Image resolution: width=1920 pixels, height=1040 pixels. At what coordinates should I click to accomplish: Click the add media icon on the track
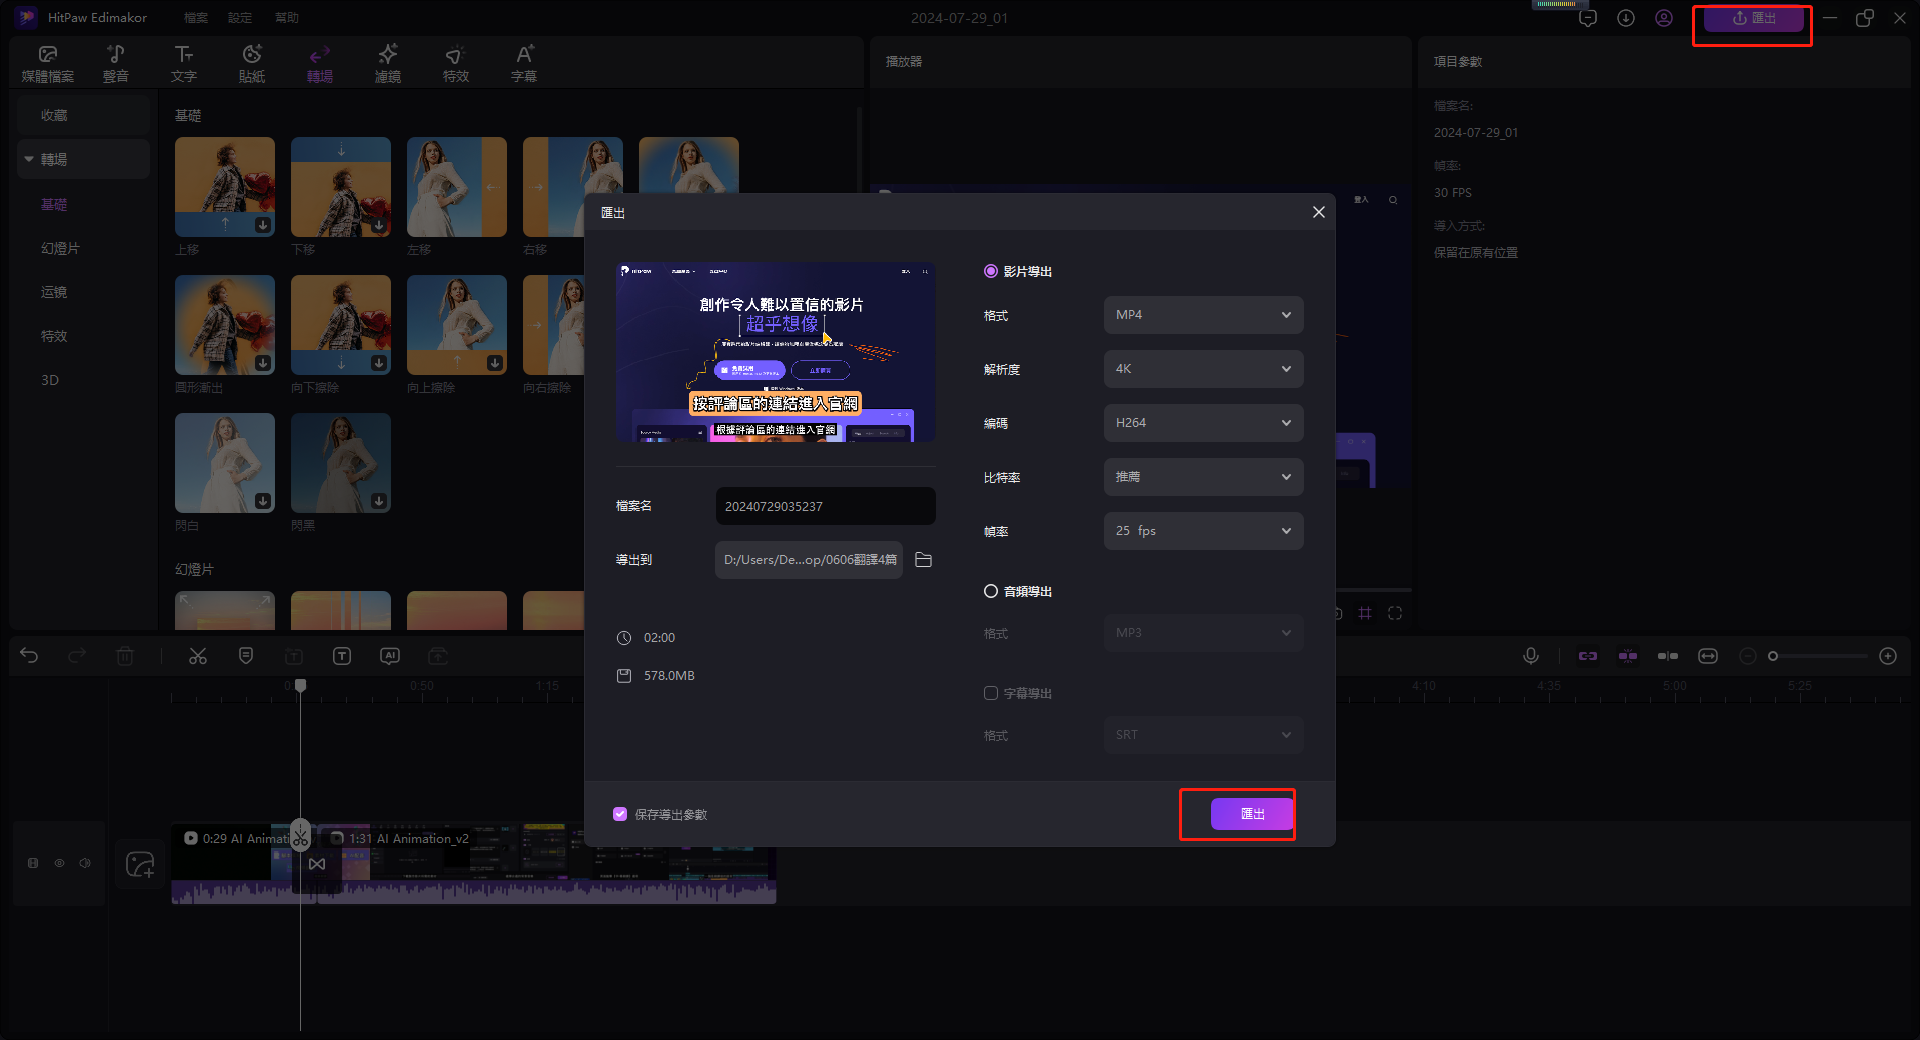click(140, 864)
